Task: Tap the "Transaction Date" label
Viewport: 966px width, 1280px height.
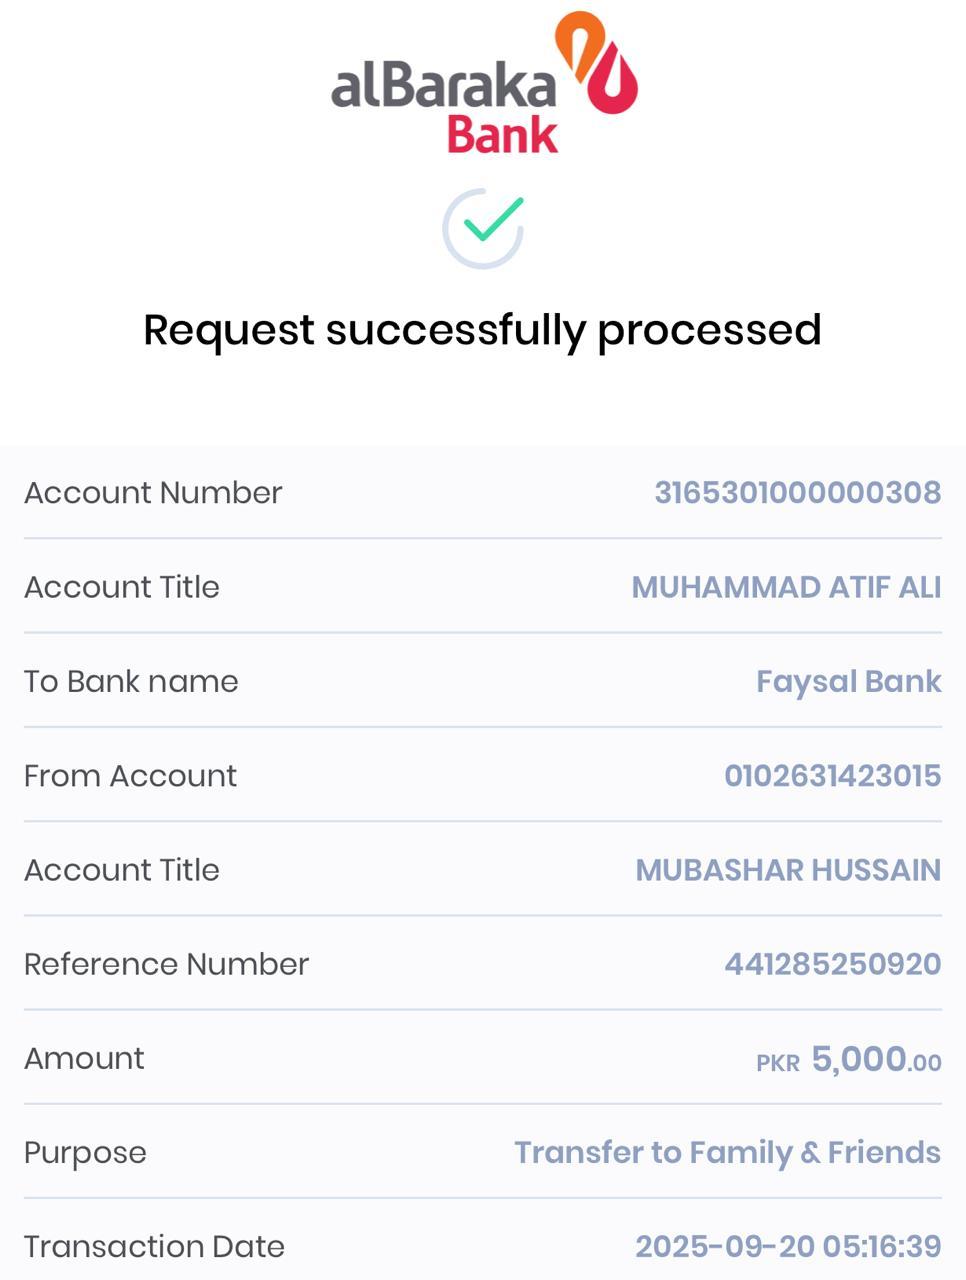Action: click(x=154, y=1247)
